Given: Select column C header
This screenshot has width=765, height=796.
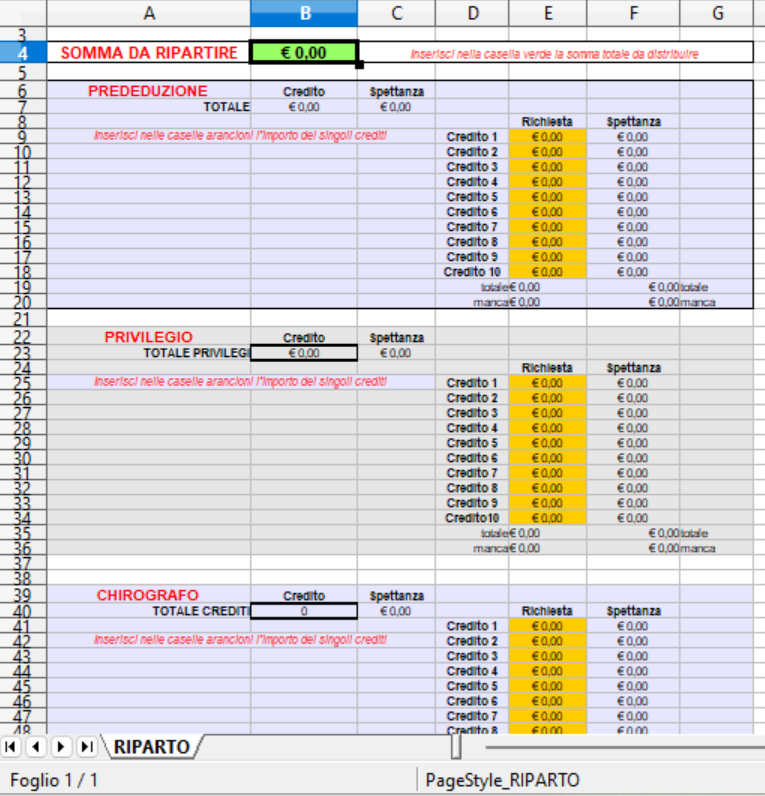Looking at the screenshot, I should (x=396, y=13).
